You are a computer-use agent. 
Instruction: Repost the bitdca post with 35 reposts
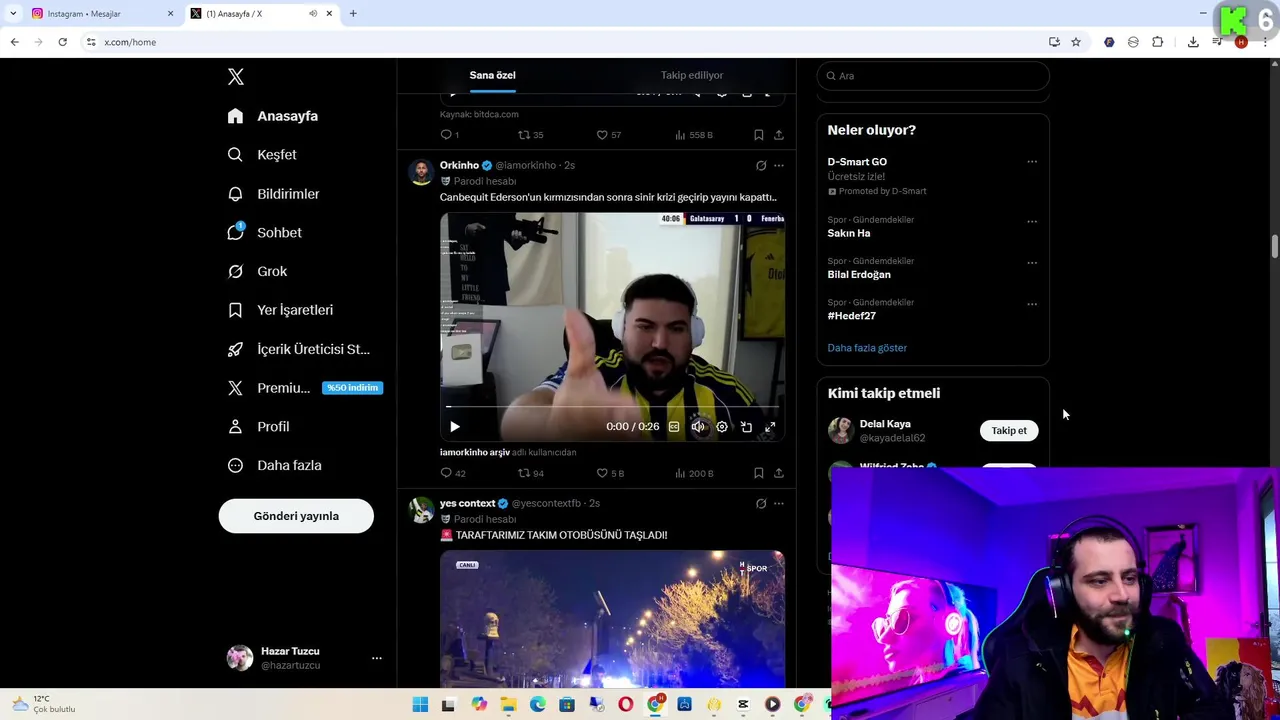[x=531, y=135]
